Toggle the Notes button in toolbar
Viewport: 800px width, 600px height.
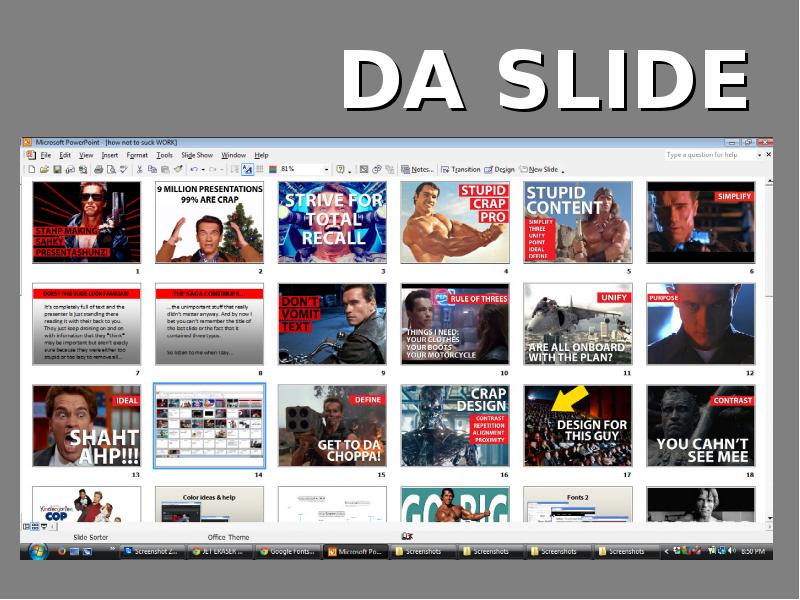click(417, 169)
